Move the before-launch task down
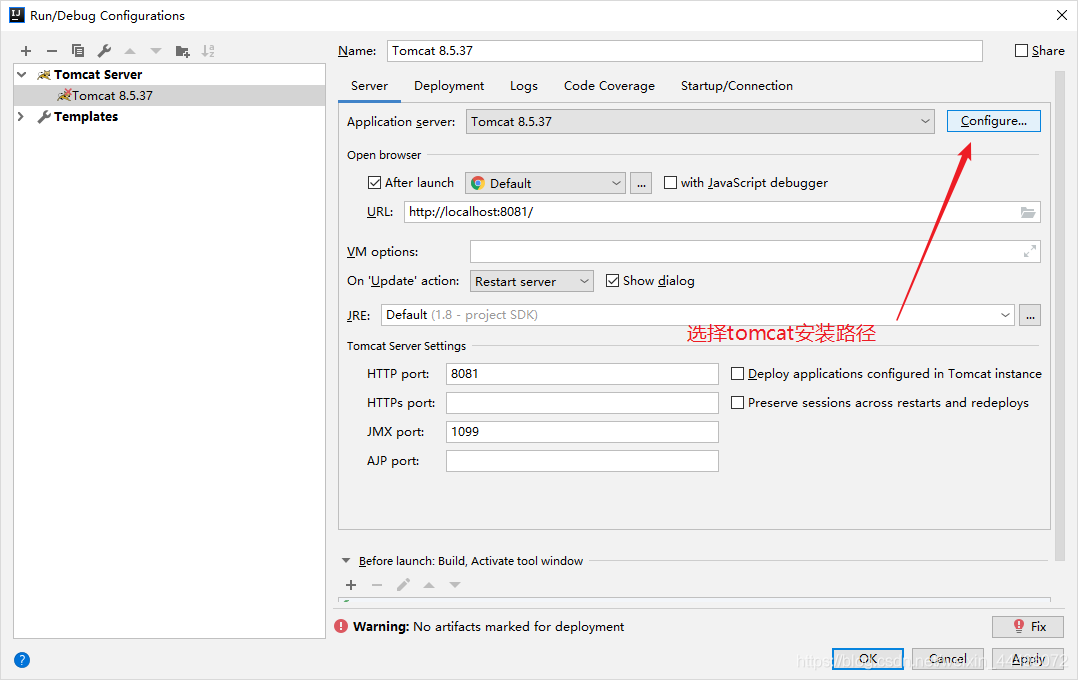 tap(455, 585)
